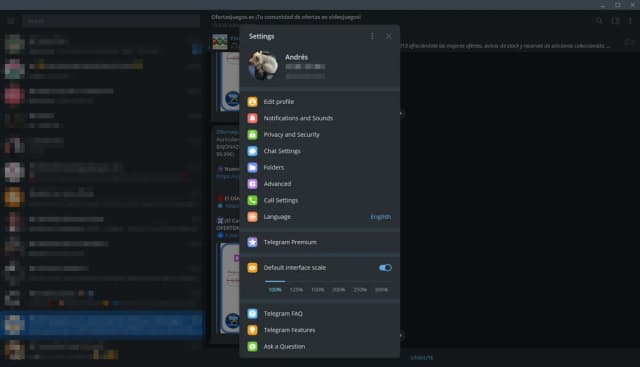Toggle the right side panel icon in the chat header
The image size is (640, 367).
(616, 20)
